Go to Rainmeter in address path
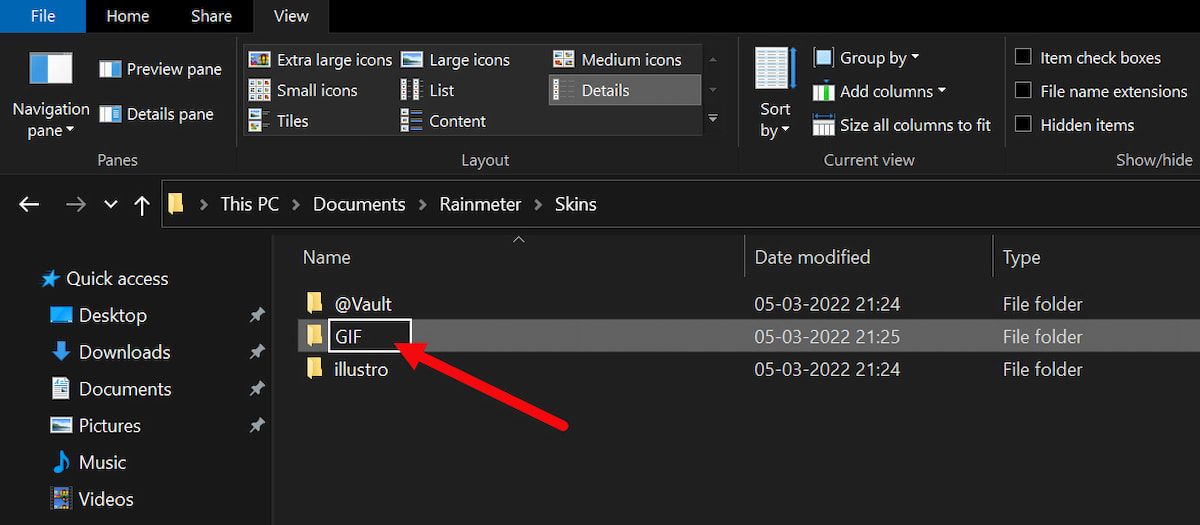Image resolution: width=1200 pixels, height=525 pixels. 480,204
